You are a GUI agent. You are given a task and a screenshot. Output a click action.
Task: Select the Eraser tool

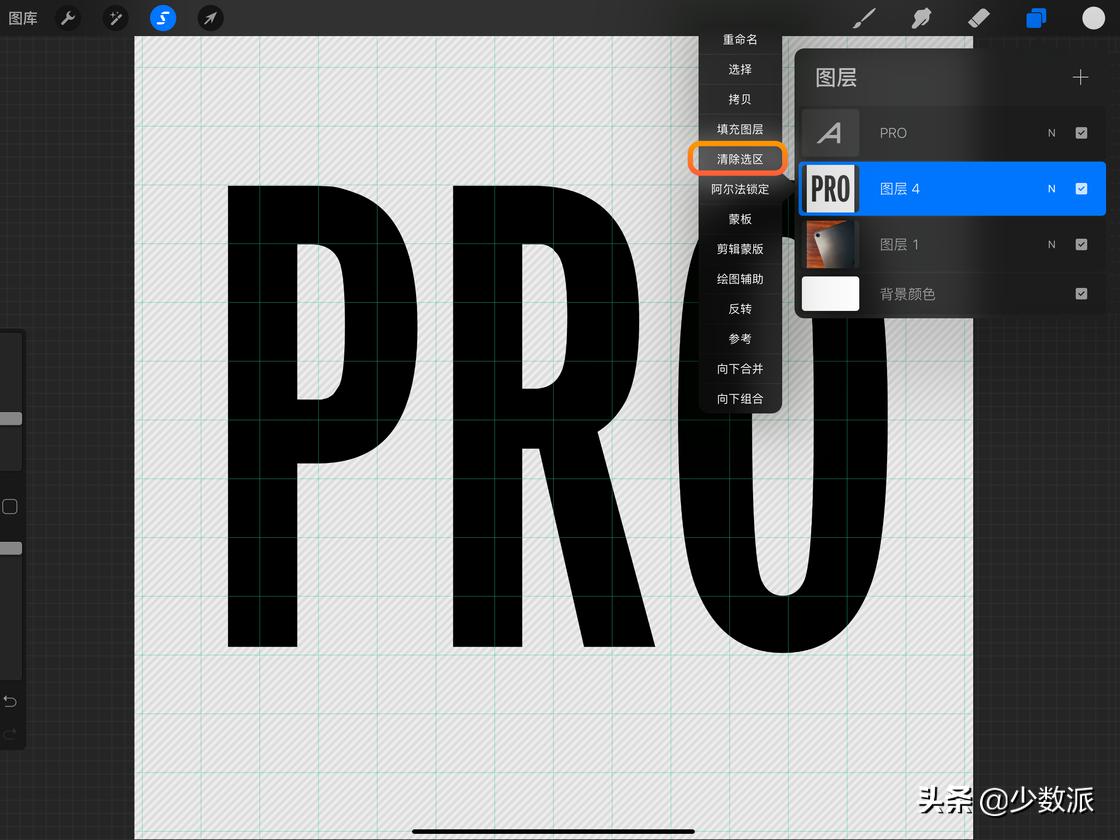coord(979,18)
